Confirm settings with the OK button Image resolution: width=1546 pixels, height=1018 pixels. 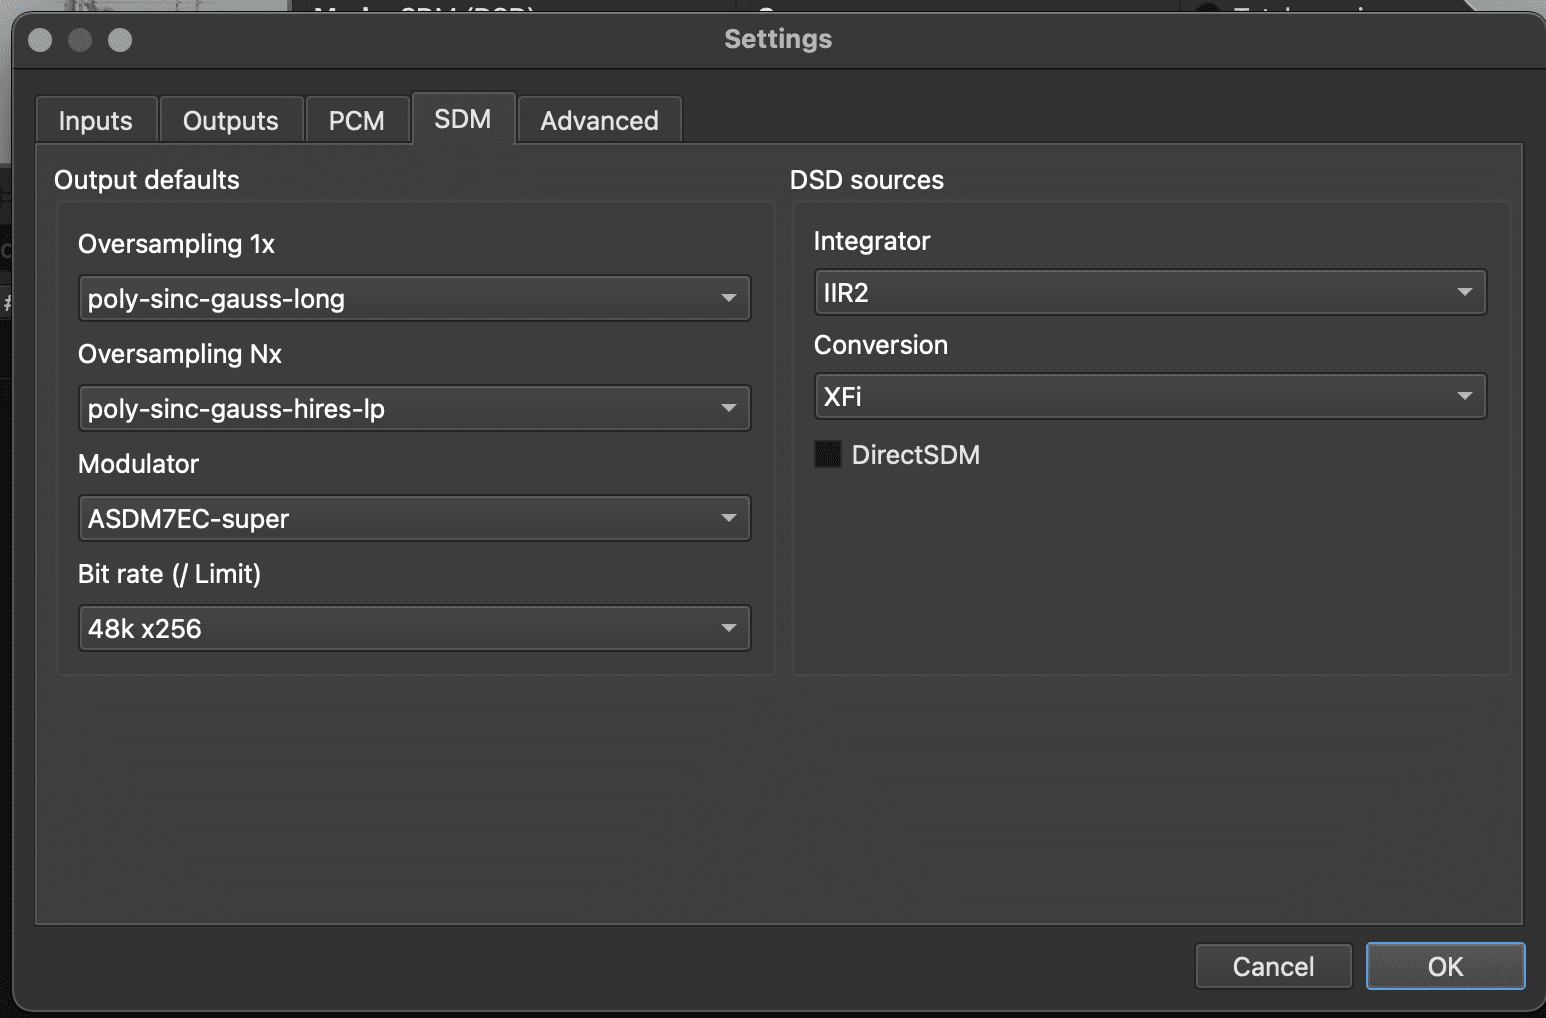1445,966
